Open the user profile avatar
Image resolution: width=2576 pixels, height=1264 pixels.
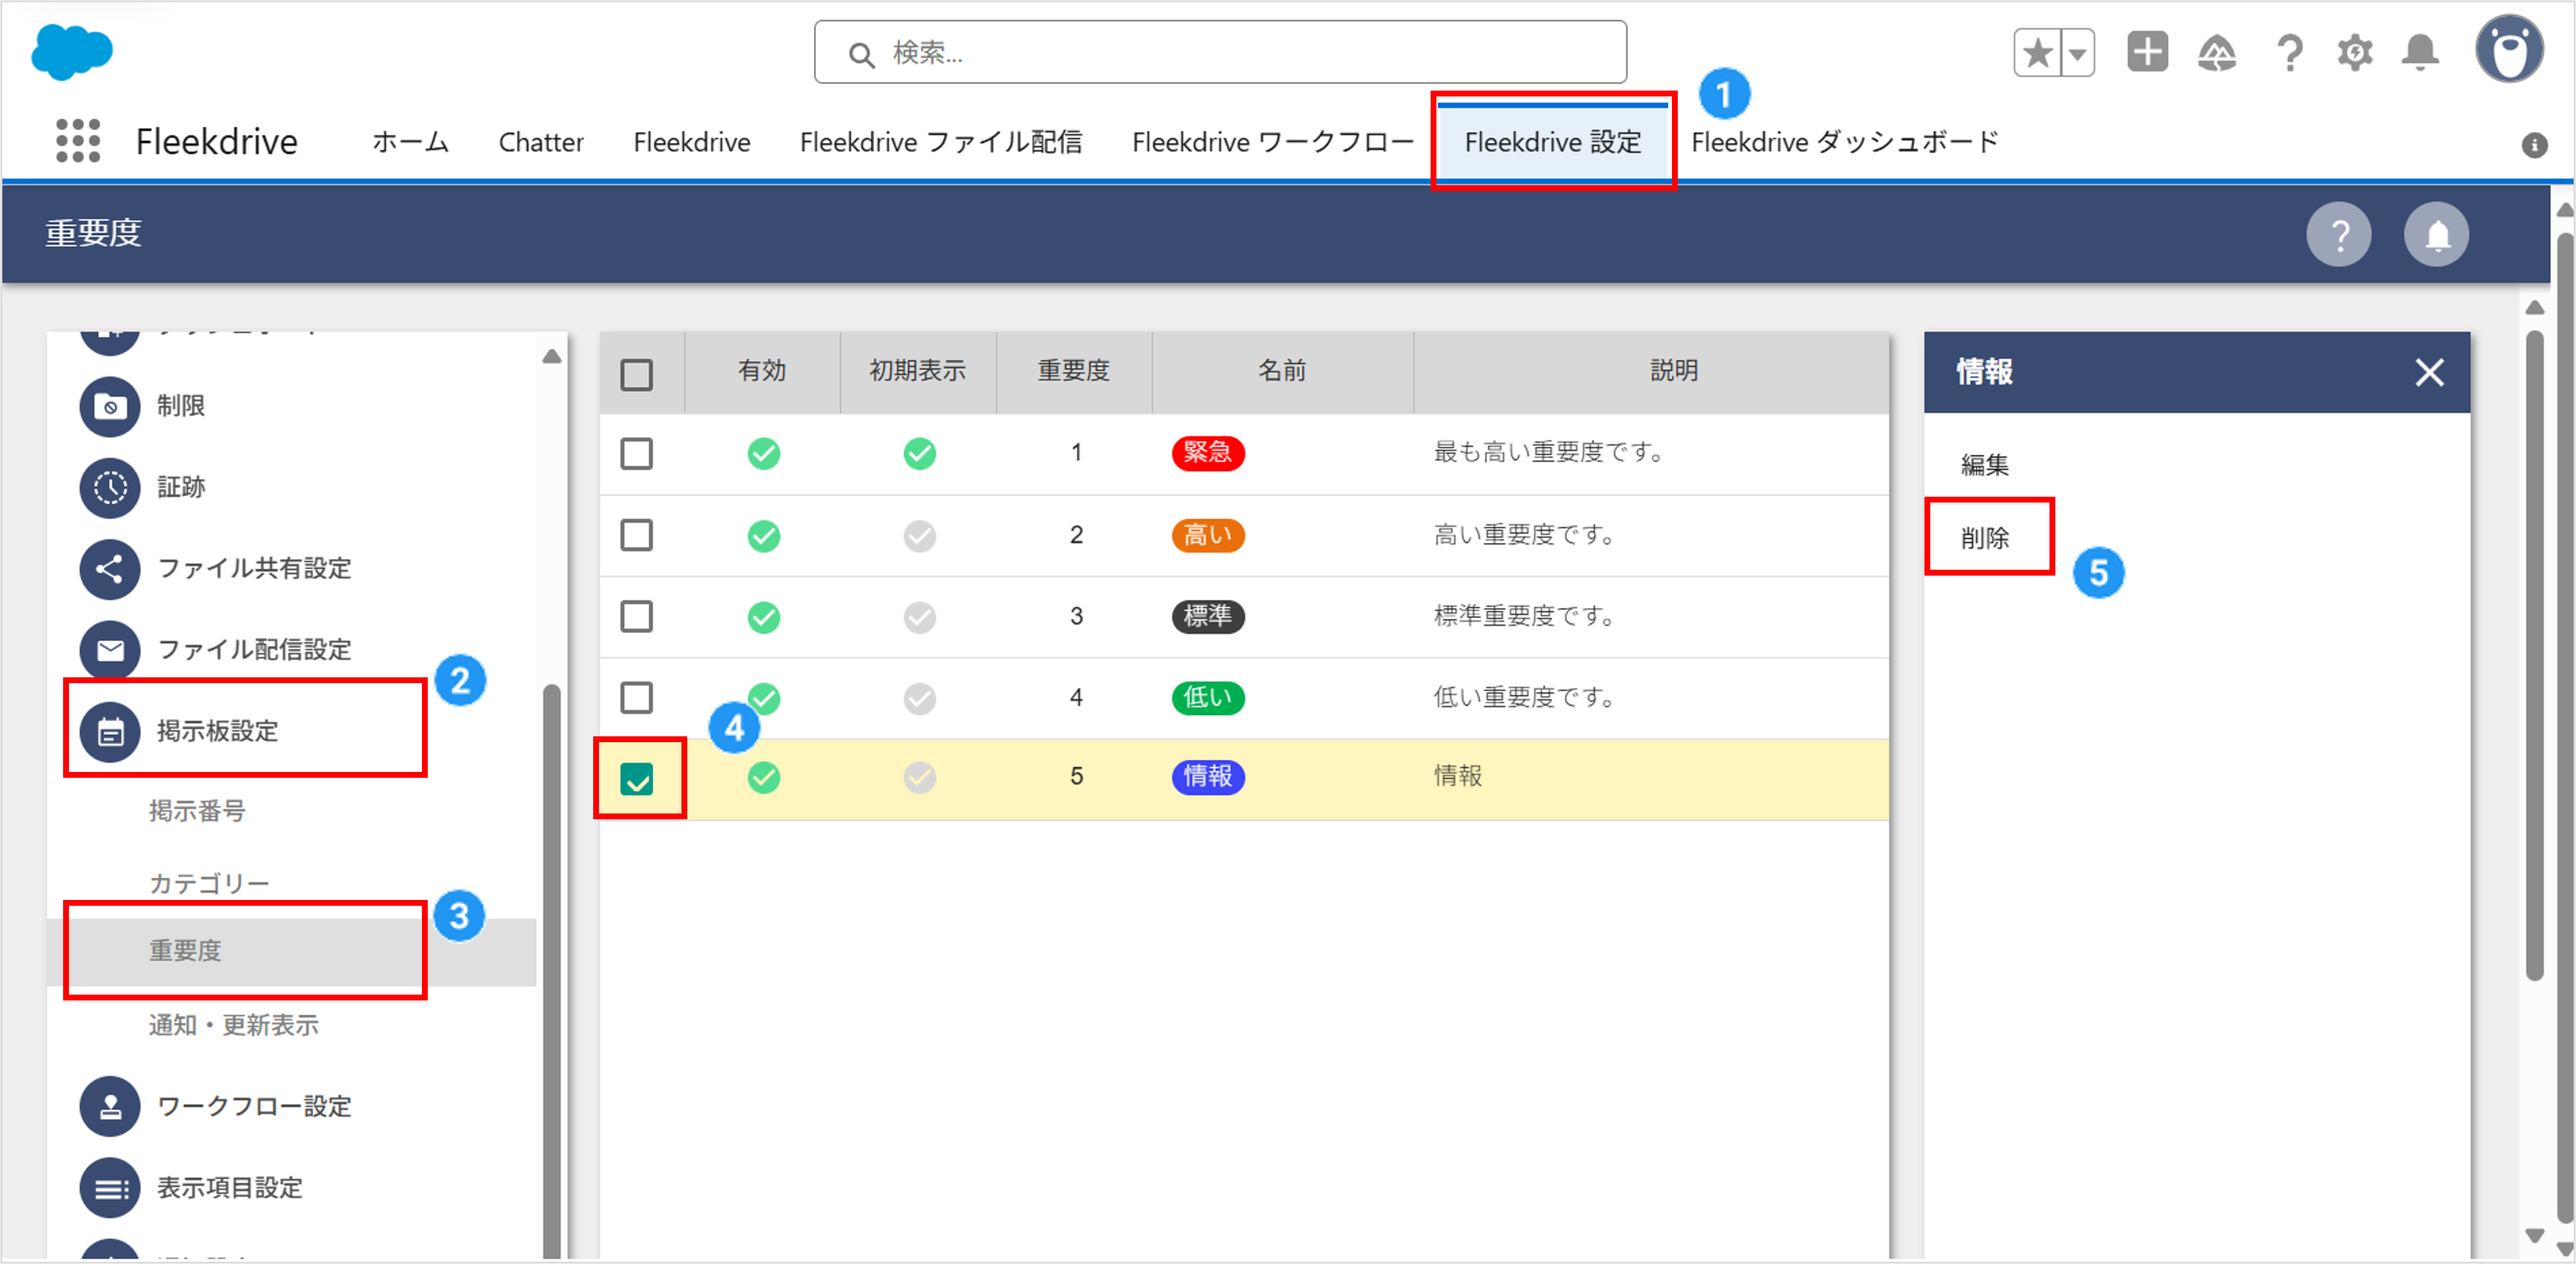2509,49
